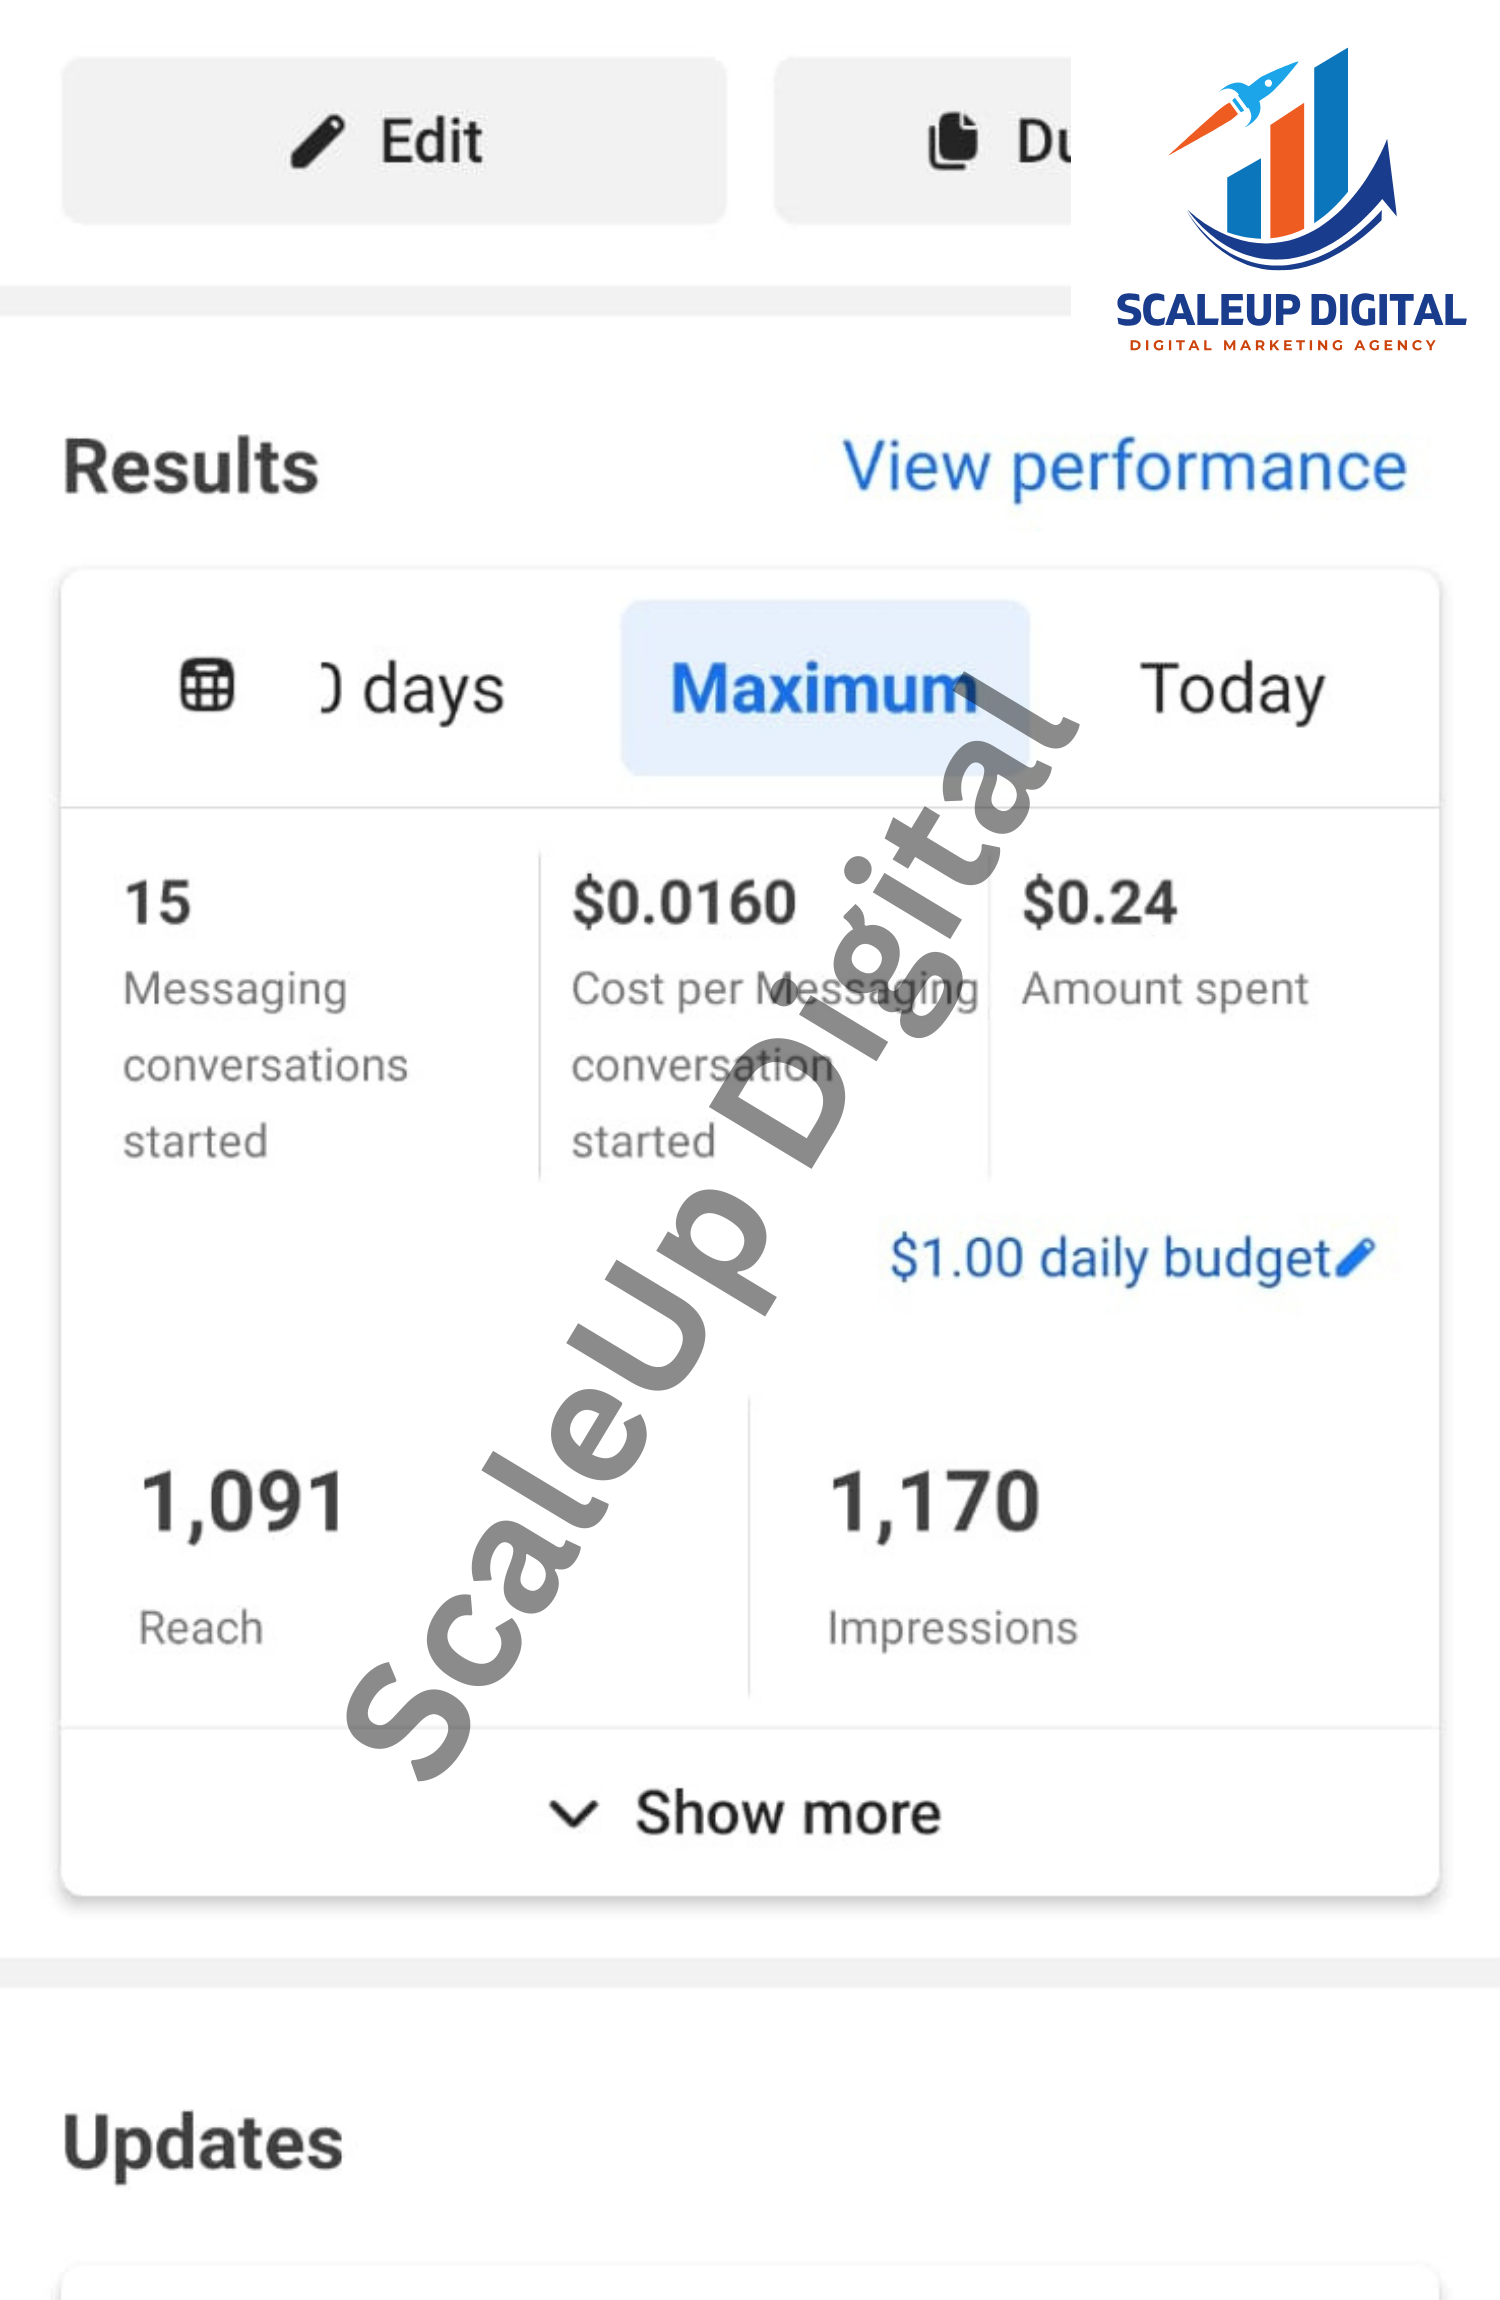1500x2300 pixels.
Task: Click the Show more text
Action: tap(788, 1813)
